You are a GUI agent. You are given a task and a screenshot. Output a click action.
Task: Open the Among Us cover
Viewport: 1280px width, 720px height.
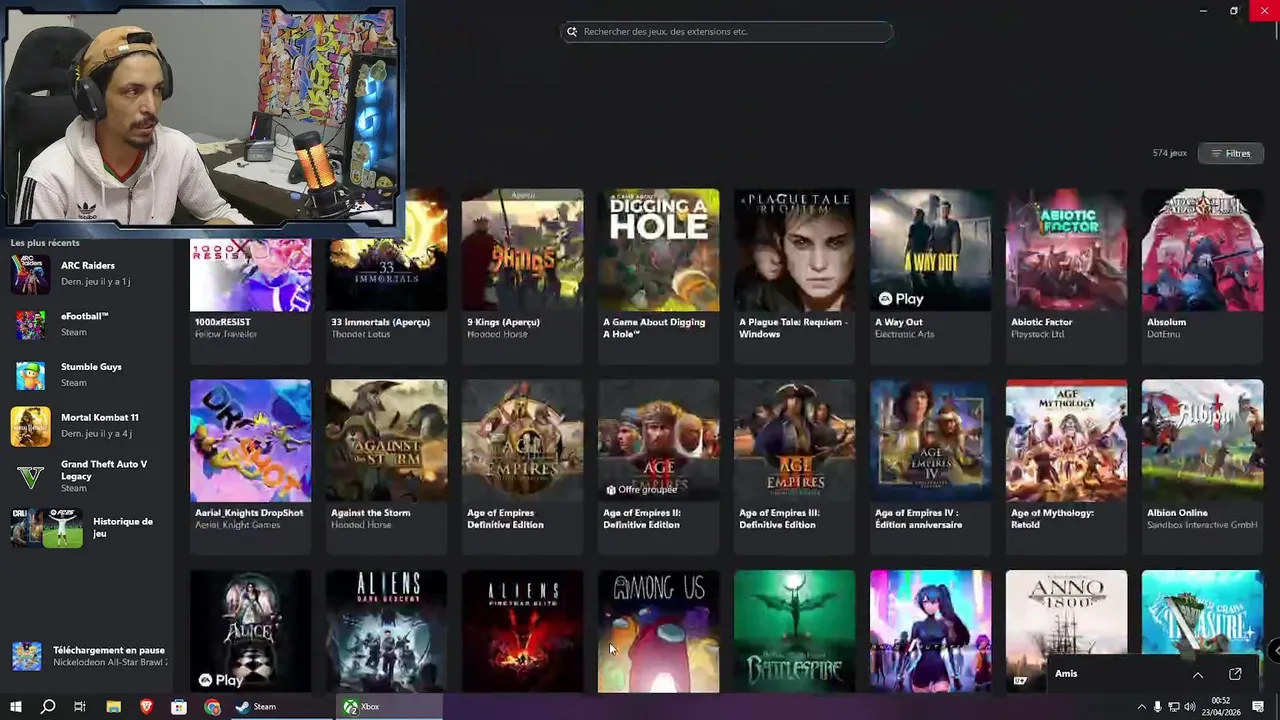658,631
